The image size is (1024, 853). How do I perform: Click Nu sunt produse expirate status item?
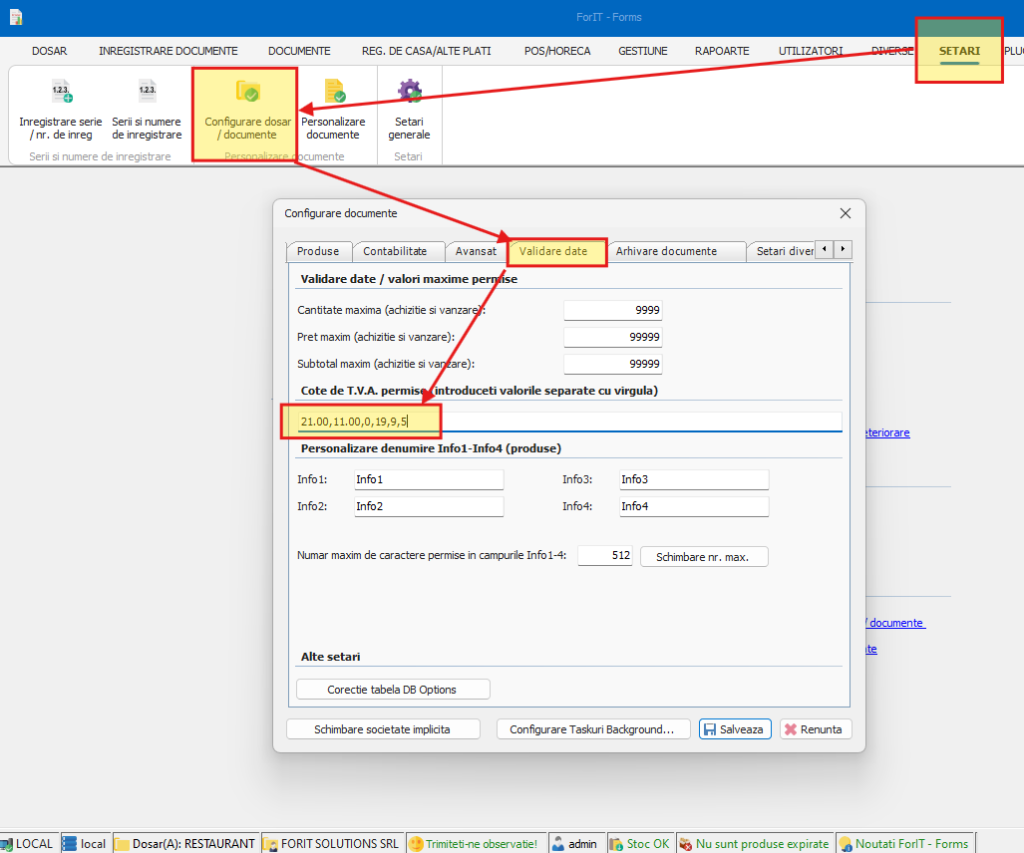(x=754, y=843)
